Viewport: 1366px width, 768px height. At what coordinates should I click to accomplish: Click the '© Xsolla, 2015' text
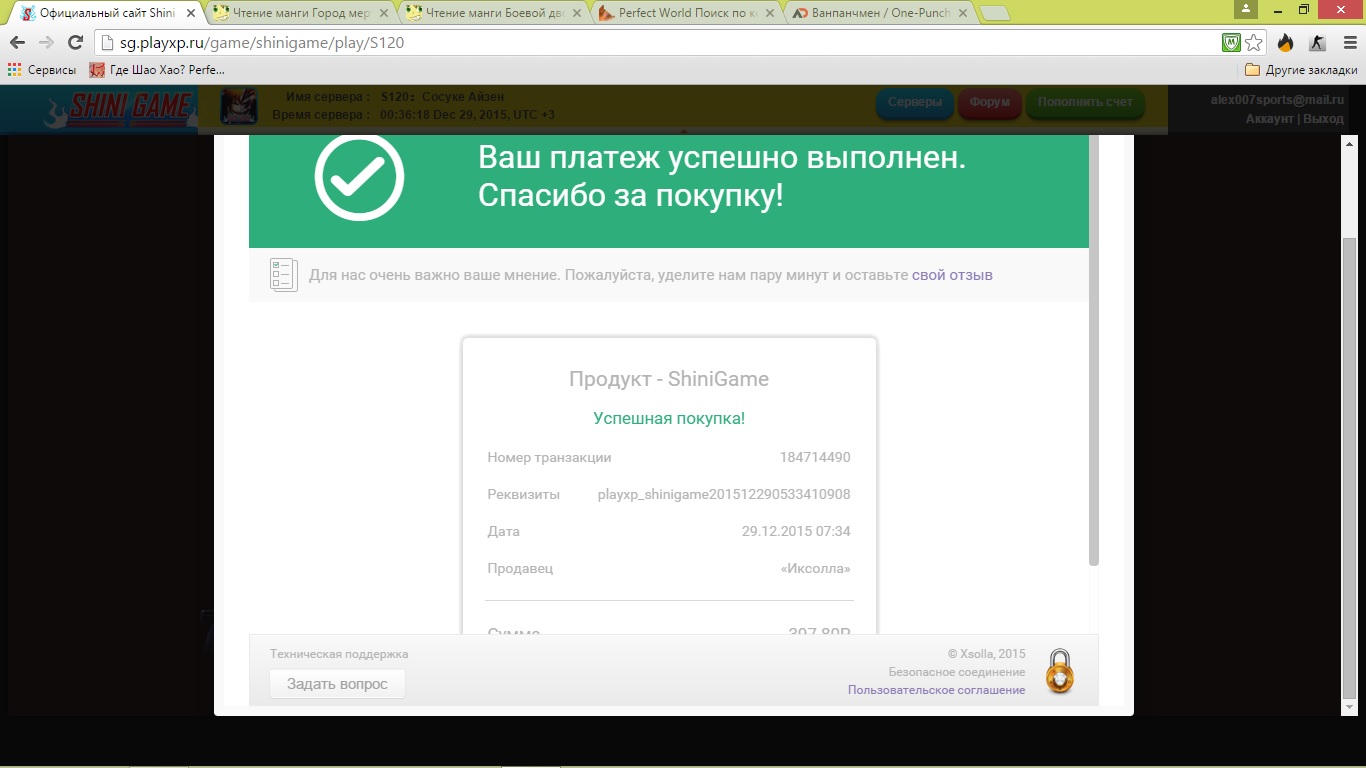point(986,654)
